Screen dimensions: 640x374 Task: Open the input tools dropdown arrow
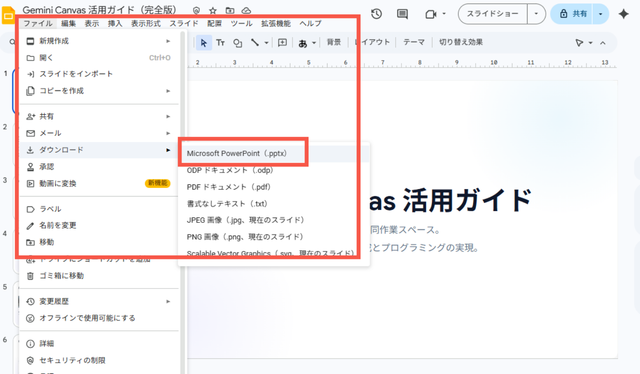point(314,42)
